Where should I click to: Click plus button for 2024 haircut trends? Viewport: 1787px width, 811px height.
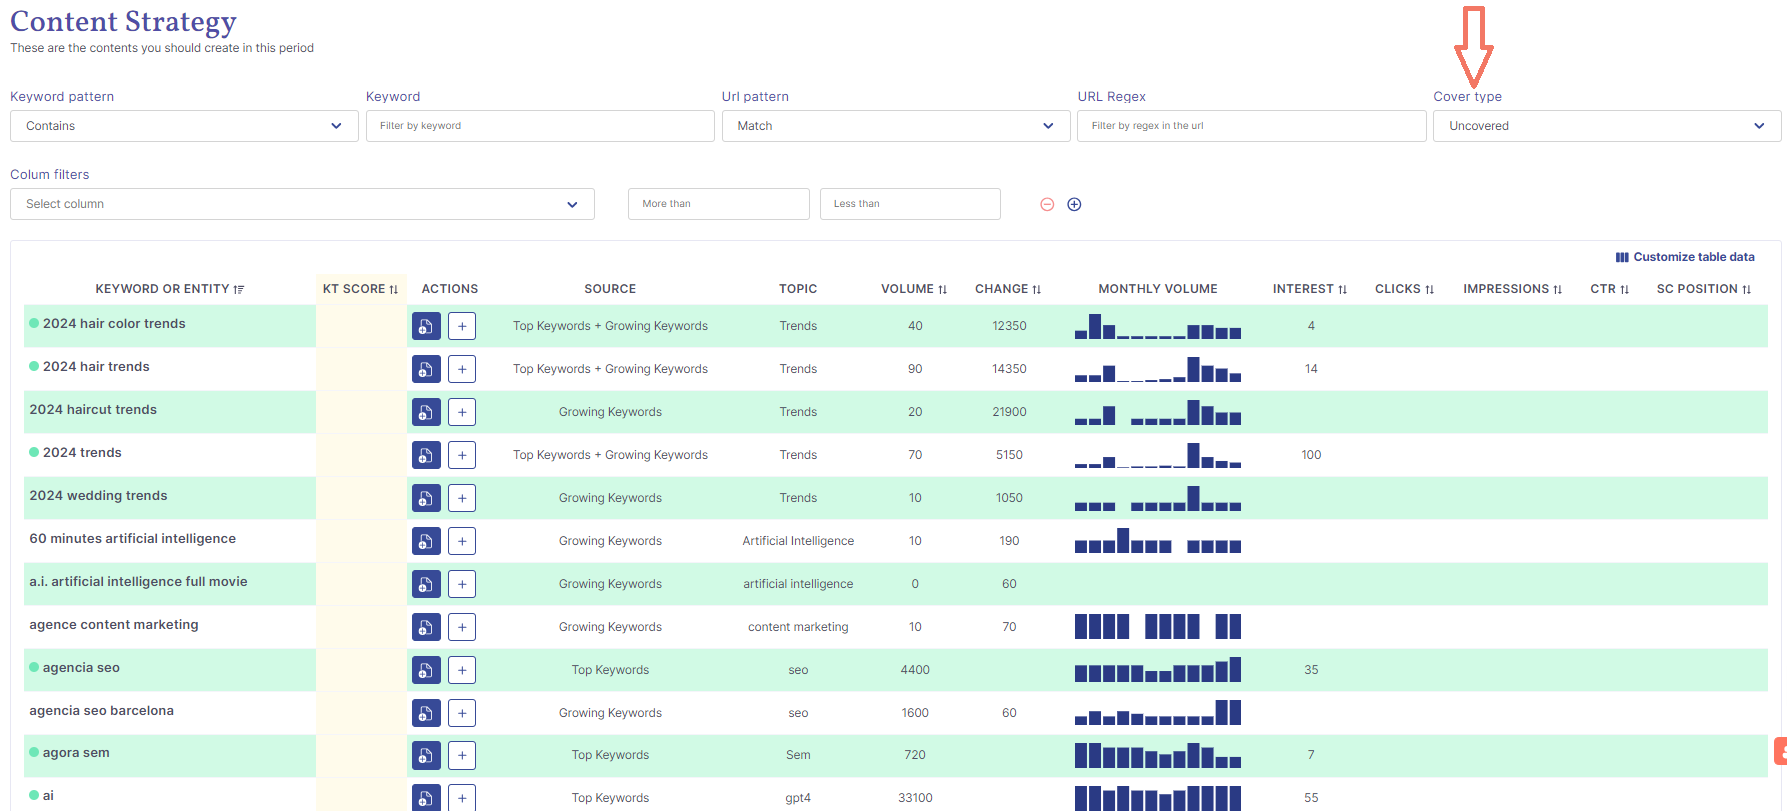(462, 412)
